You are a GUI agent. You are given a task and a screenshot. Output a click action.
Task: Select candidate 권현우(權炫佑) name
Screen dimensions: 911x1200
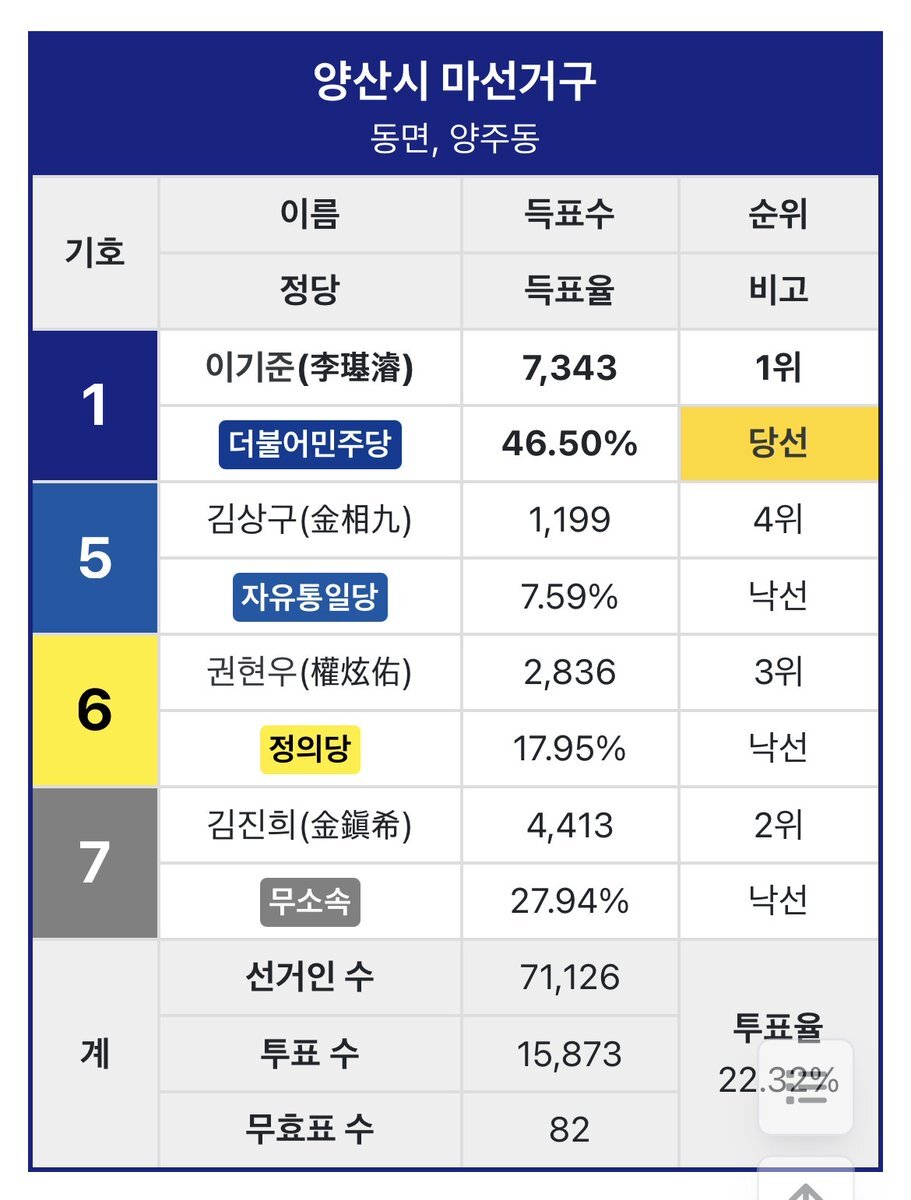point(310,673)
